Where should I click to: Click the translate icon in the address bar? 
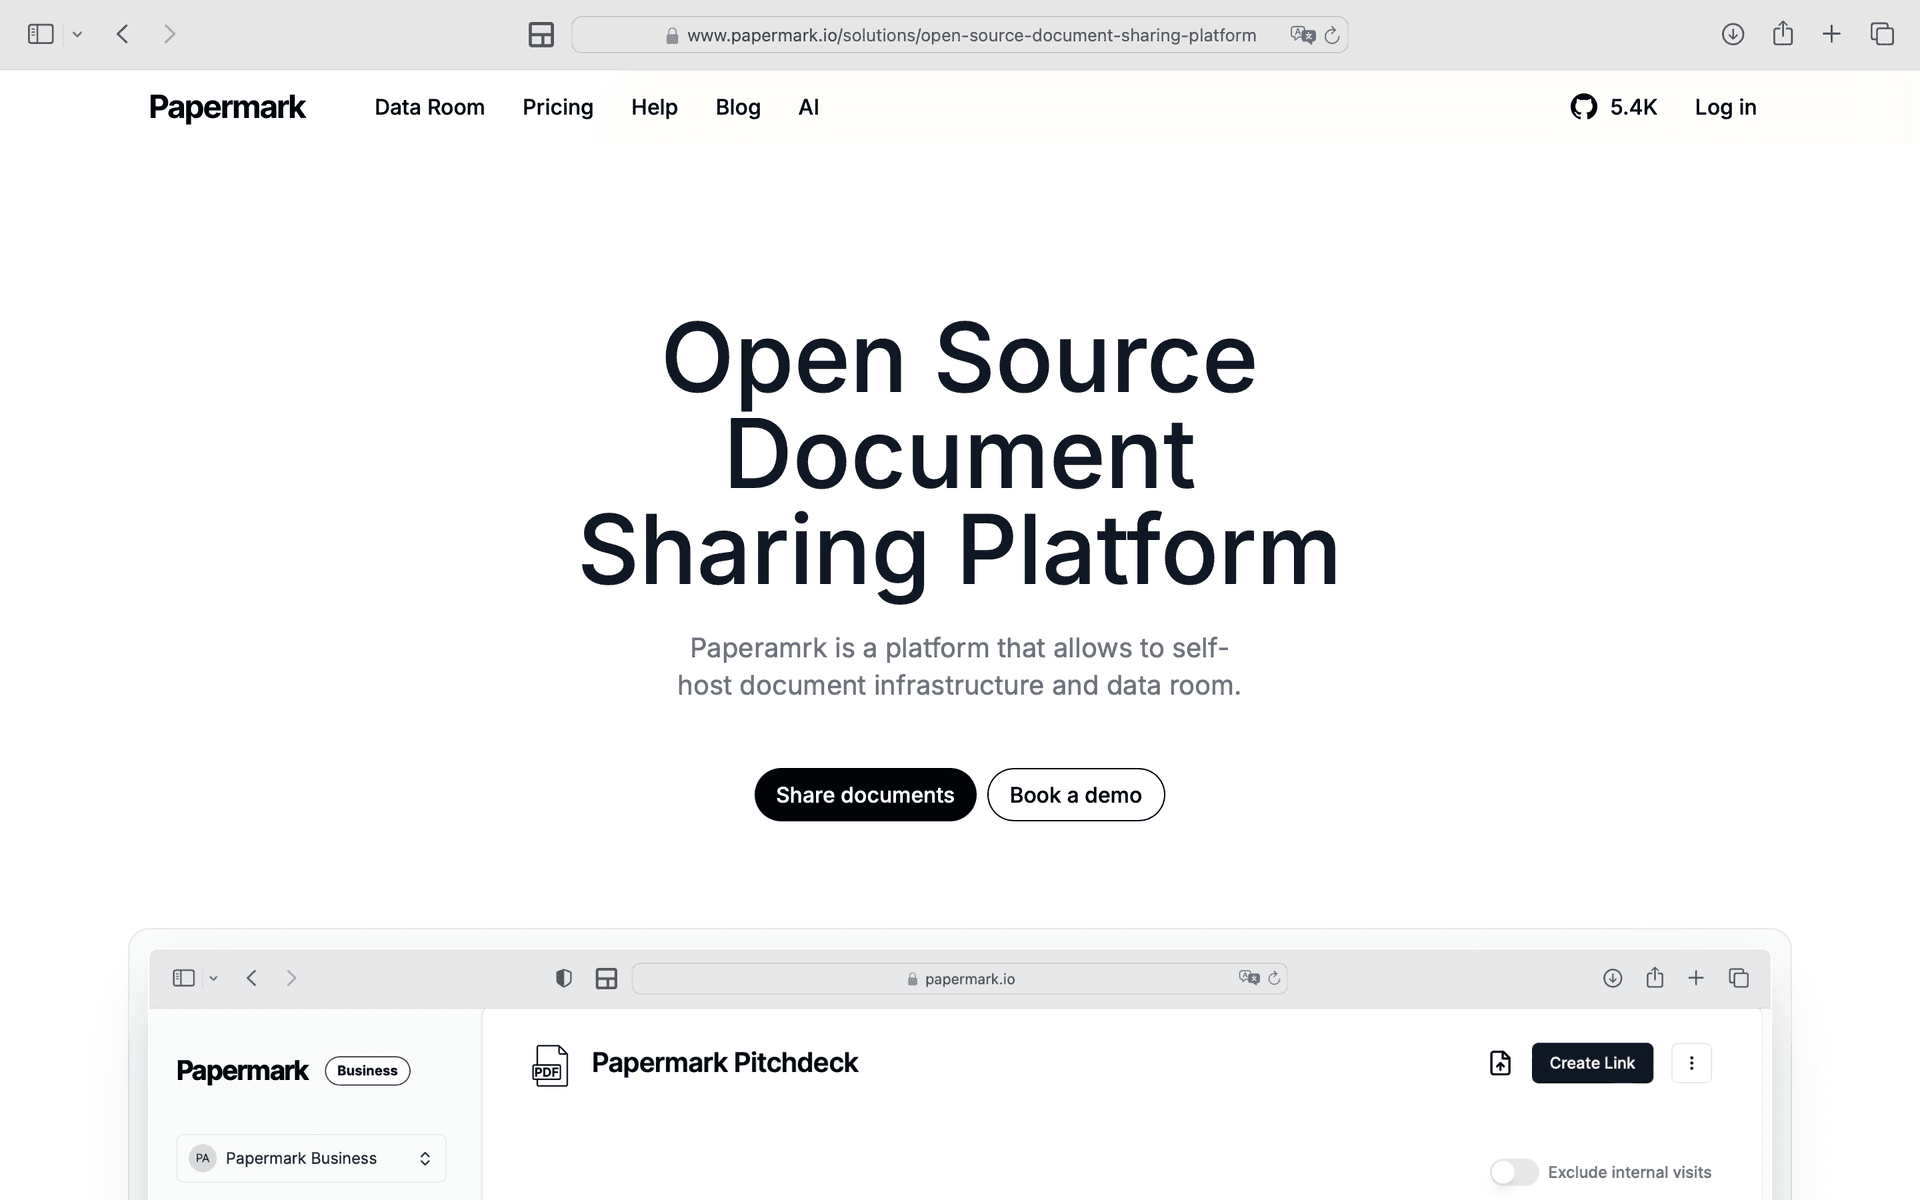1302,35
